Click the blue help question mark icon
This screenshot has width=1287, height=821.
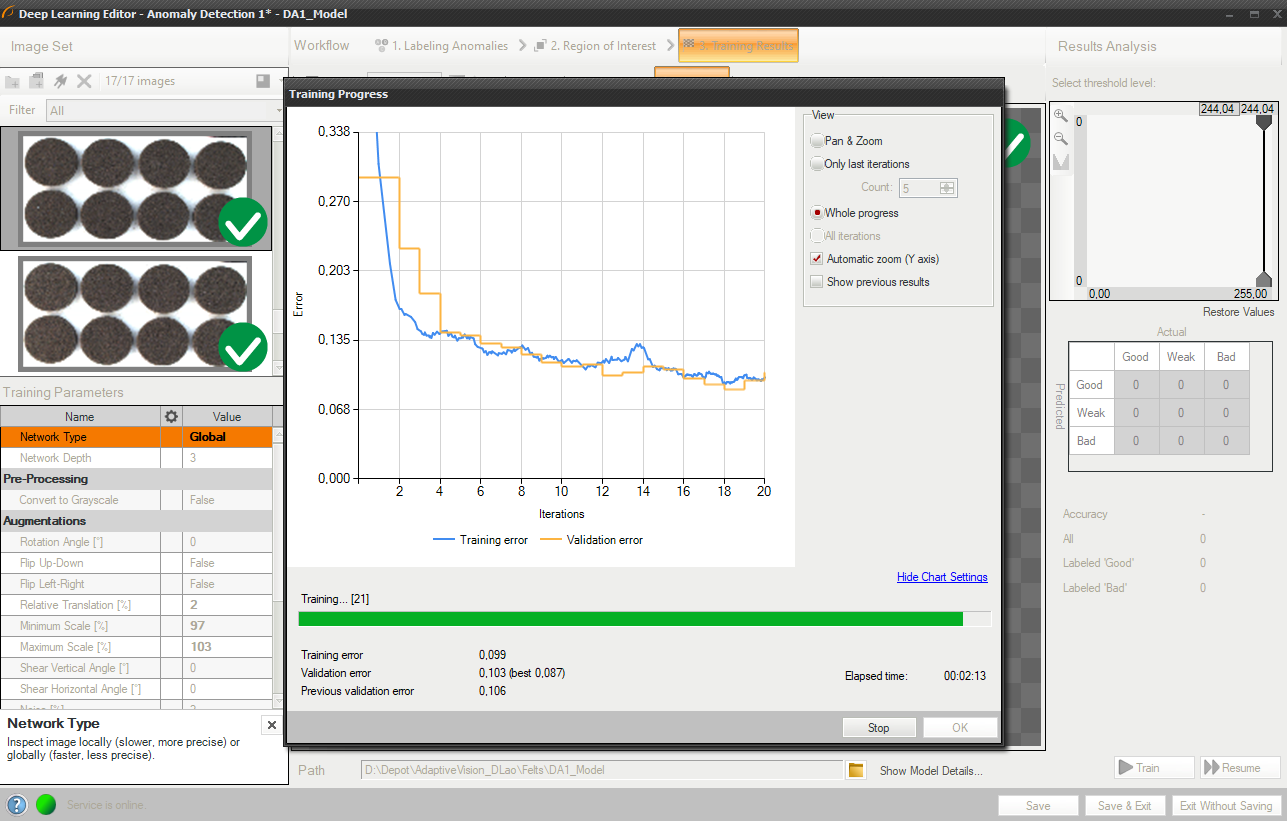[17, 805]
